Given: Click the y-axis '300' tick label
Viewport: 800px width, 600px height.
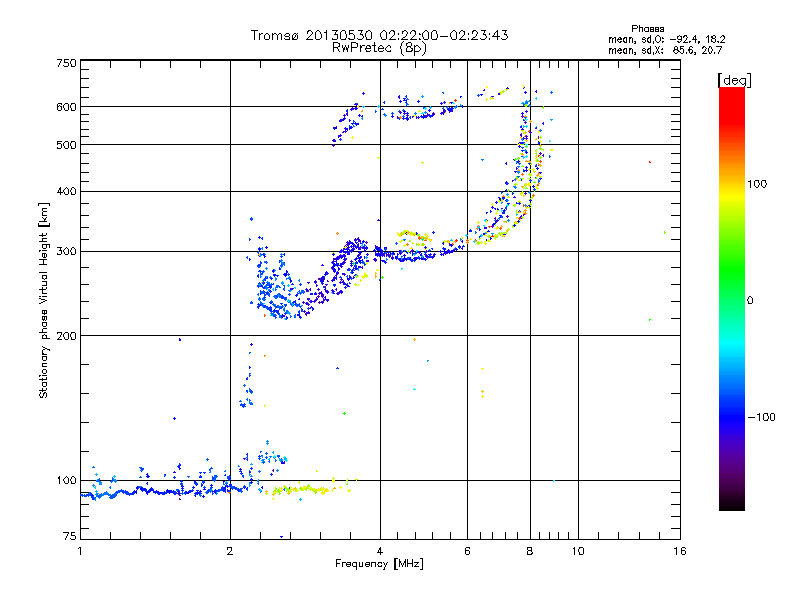Looking at the screenshot, I should [x=66, y=252].
